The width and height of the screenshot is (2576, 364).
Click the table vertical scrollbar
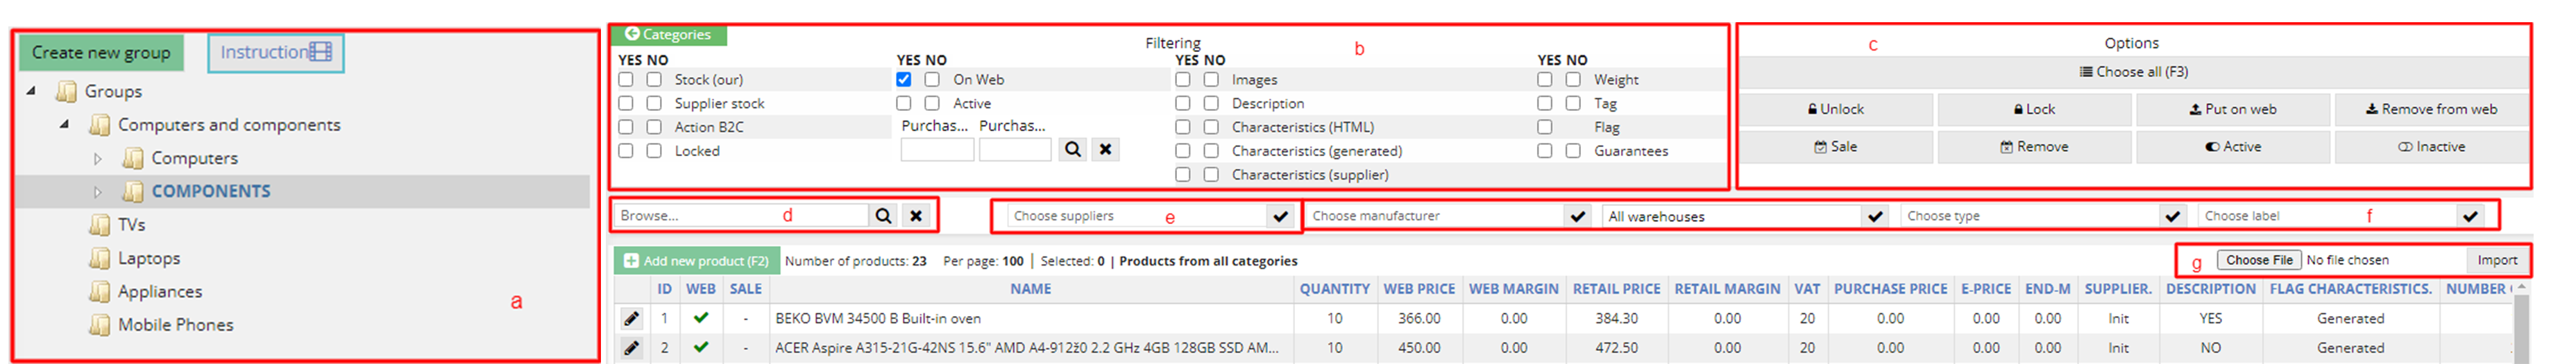(x=2520, y=325)
